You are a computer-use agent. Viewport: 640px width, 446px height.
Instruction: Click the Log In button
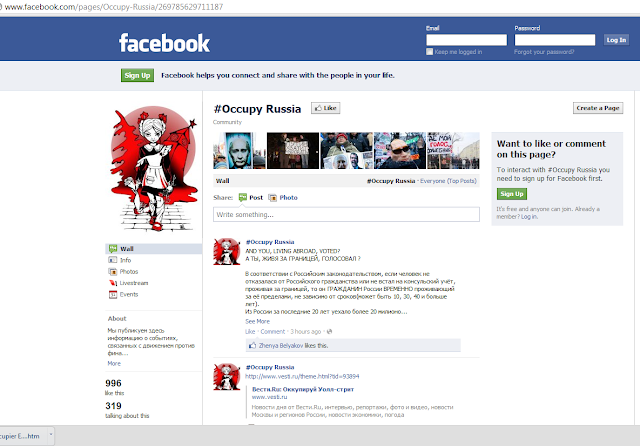[x=616, y=40]
